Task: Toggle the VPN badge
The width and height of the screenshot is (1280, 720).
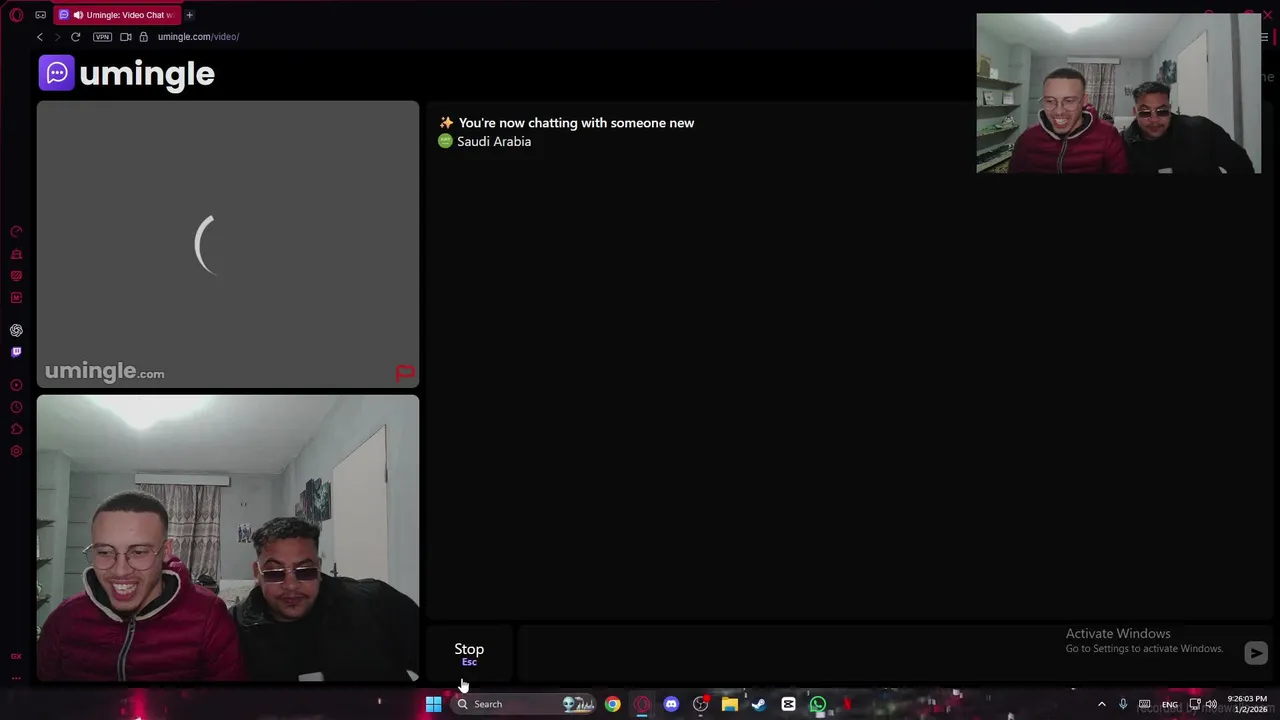Action: (102, 37)
